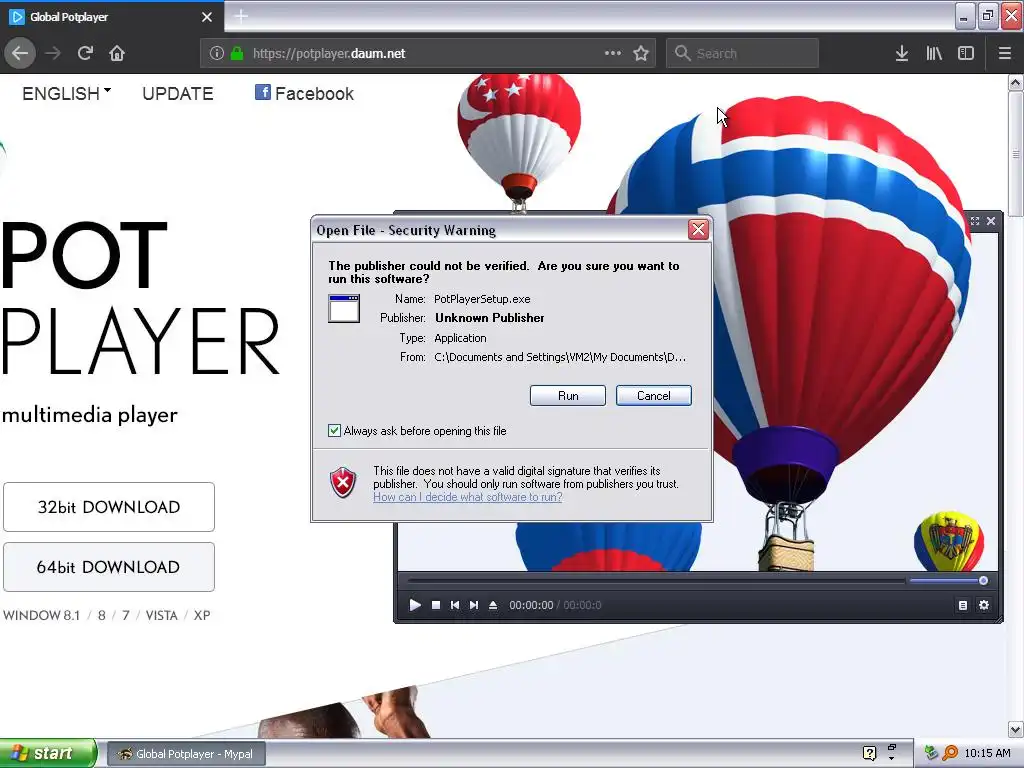This screenshot has width=1024, height=768.
Task: Uncheck Always ask before opening this file
Action: 334,430
